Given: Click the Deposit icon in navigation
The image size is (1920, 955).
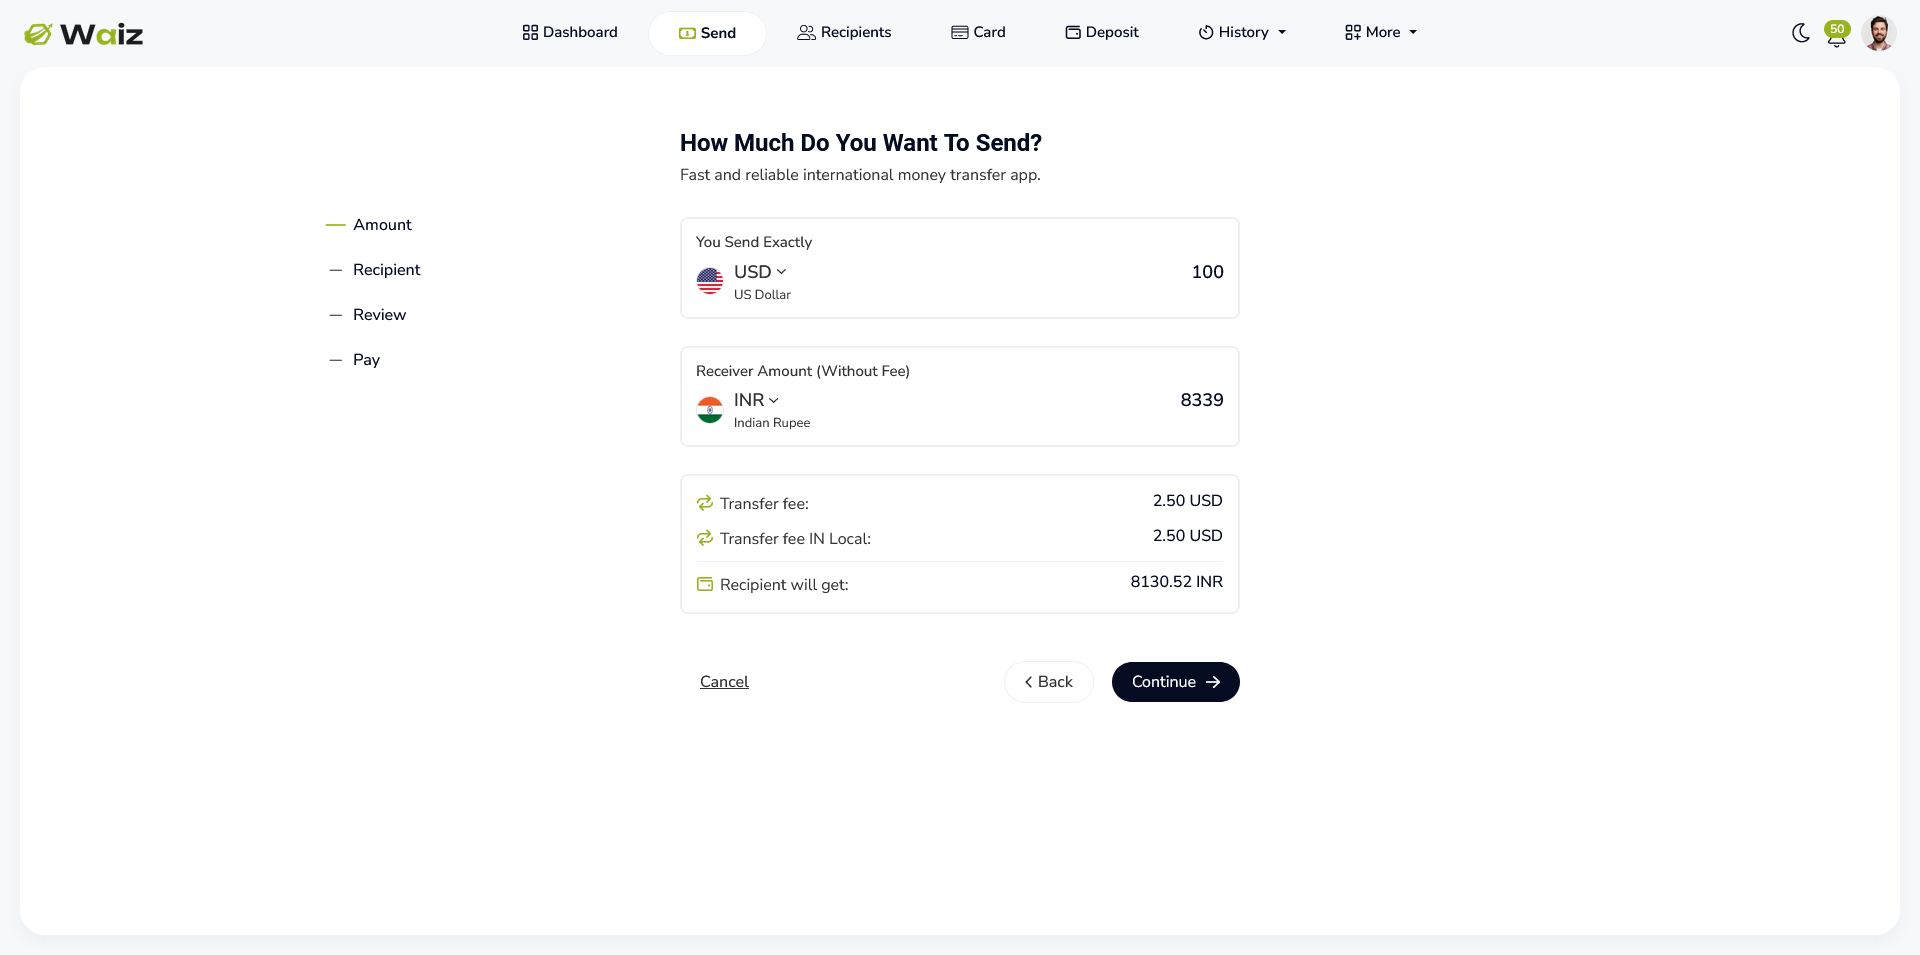Looking at the screenshot, I should pos(1073,32).
